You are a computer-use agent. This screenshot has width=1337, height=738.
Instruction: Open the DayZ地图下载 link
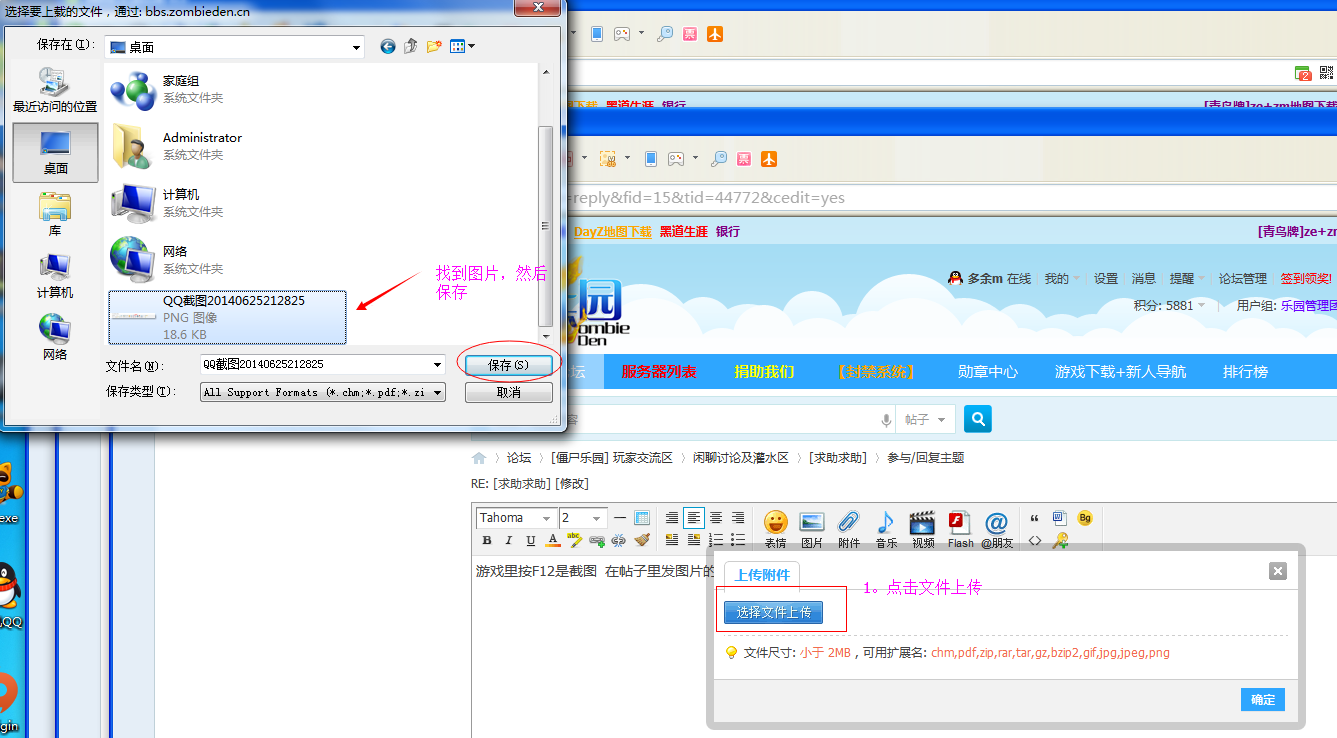(612, 231)
